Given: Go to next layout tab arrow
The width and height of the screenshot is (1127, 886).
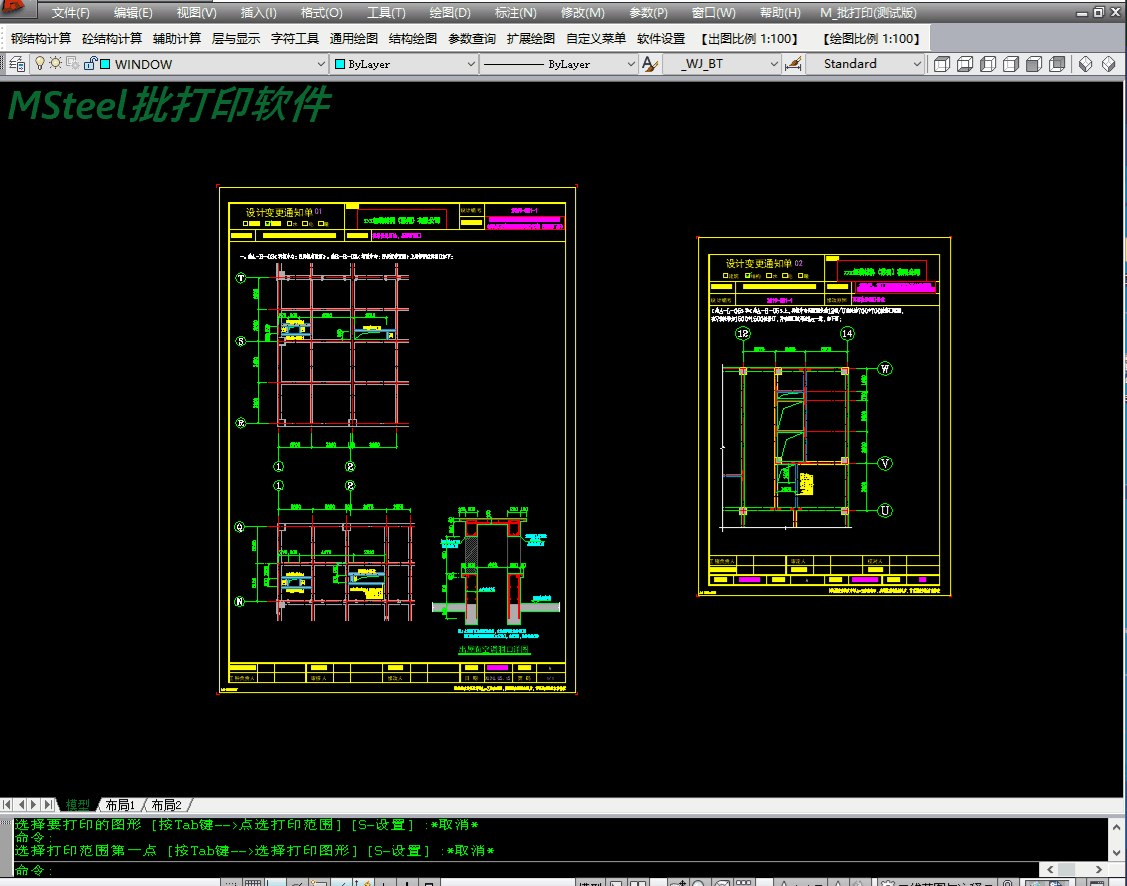Looking at the screenshot, I should tap(34, 805).
